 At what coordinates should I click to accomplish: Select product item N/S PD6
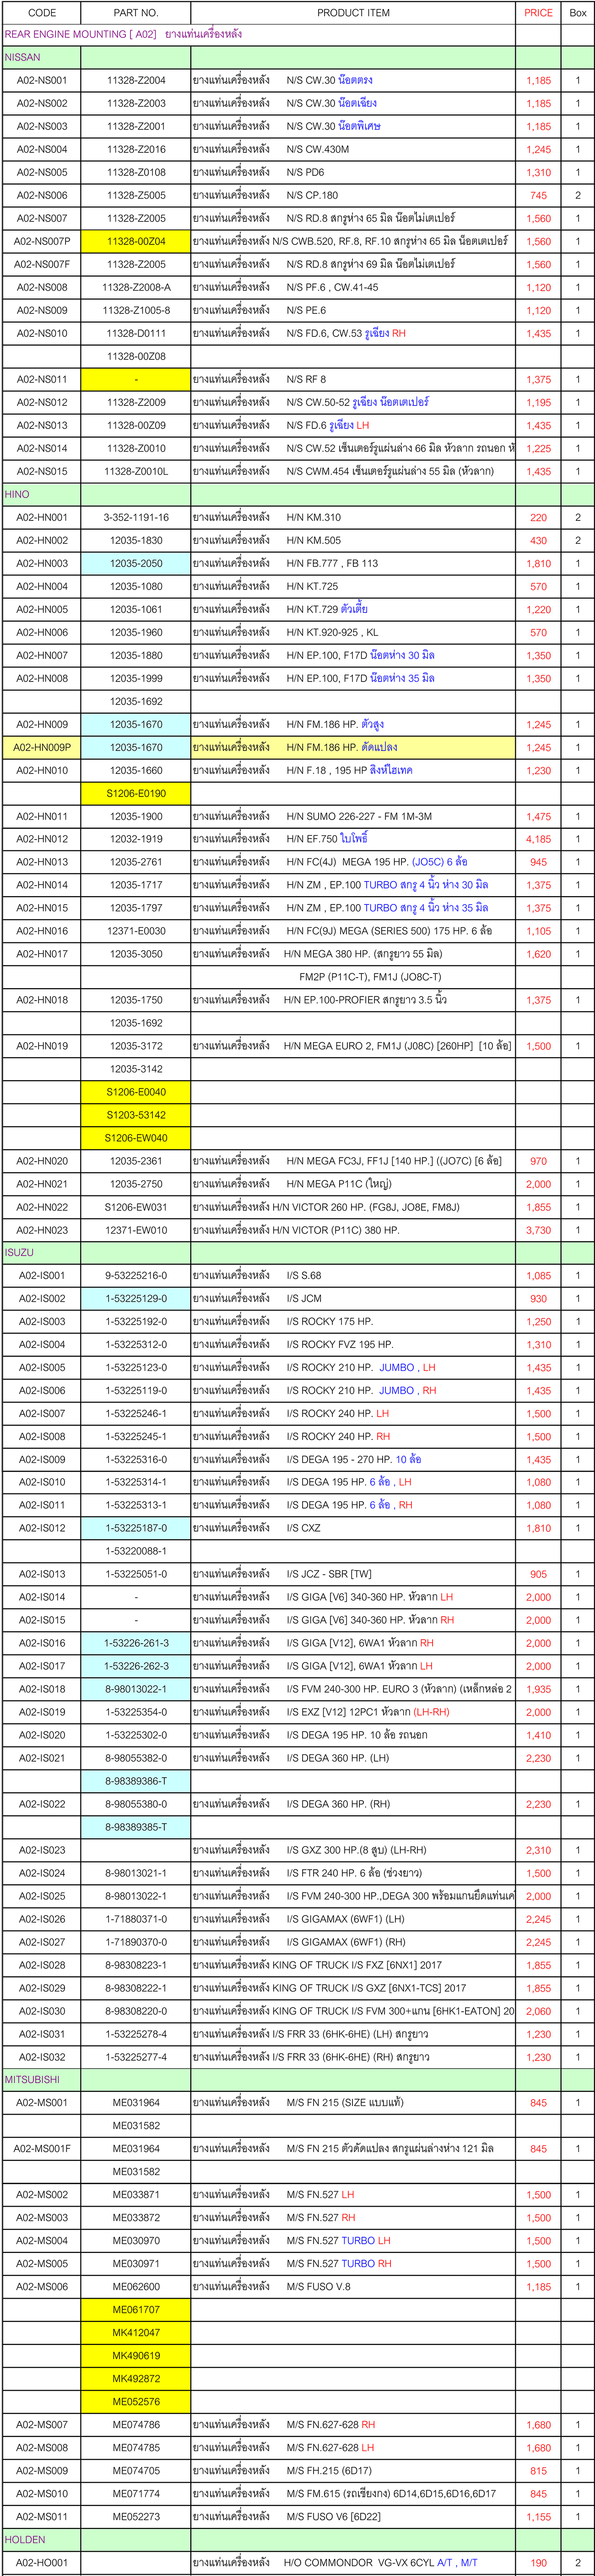pos(353,172)
